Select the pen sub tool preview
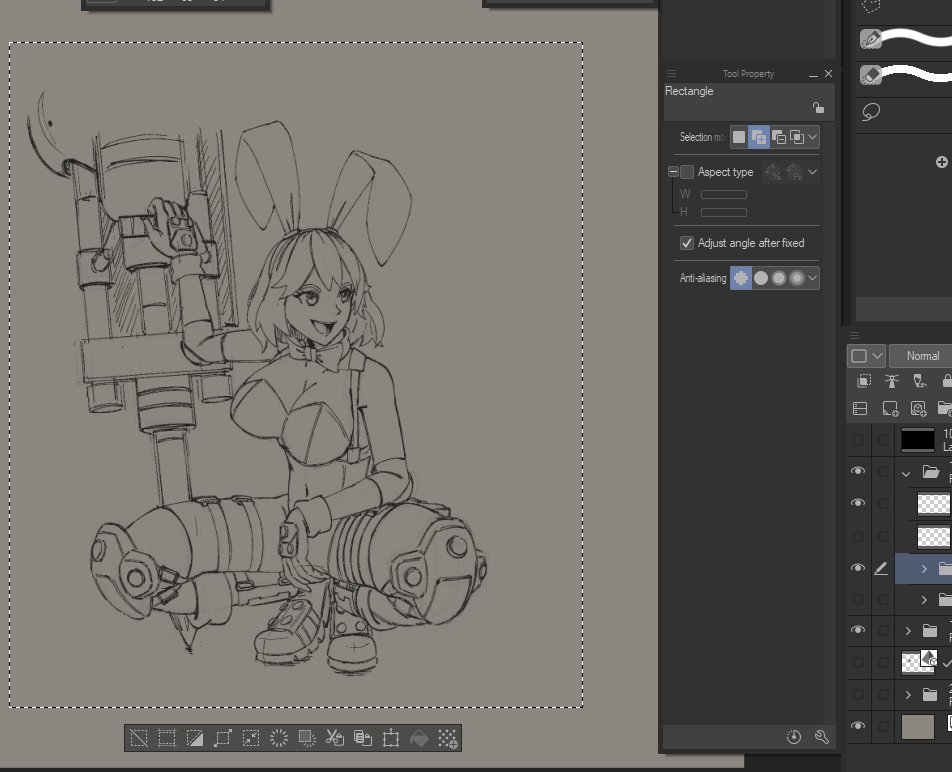Image resolution: width=952 pixels, height=772 pixels. (x=905, y=38)
